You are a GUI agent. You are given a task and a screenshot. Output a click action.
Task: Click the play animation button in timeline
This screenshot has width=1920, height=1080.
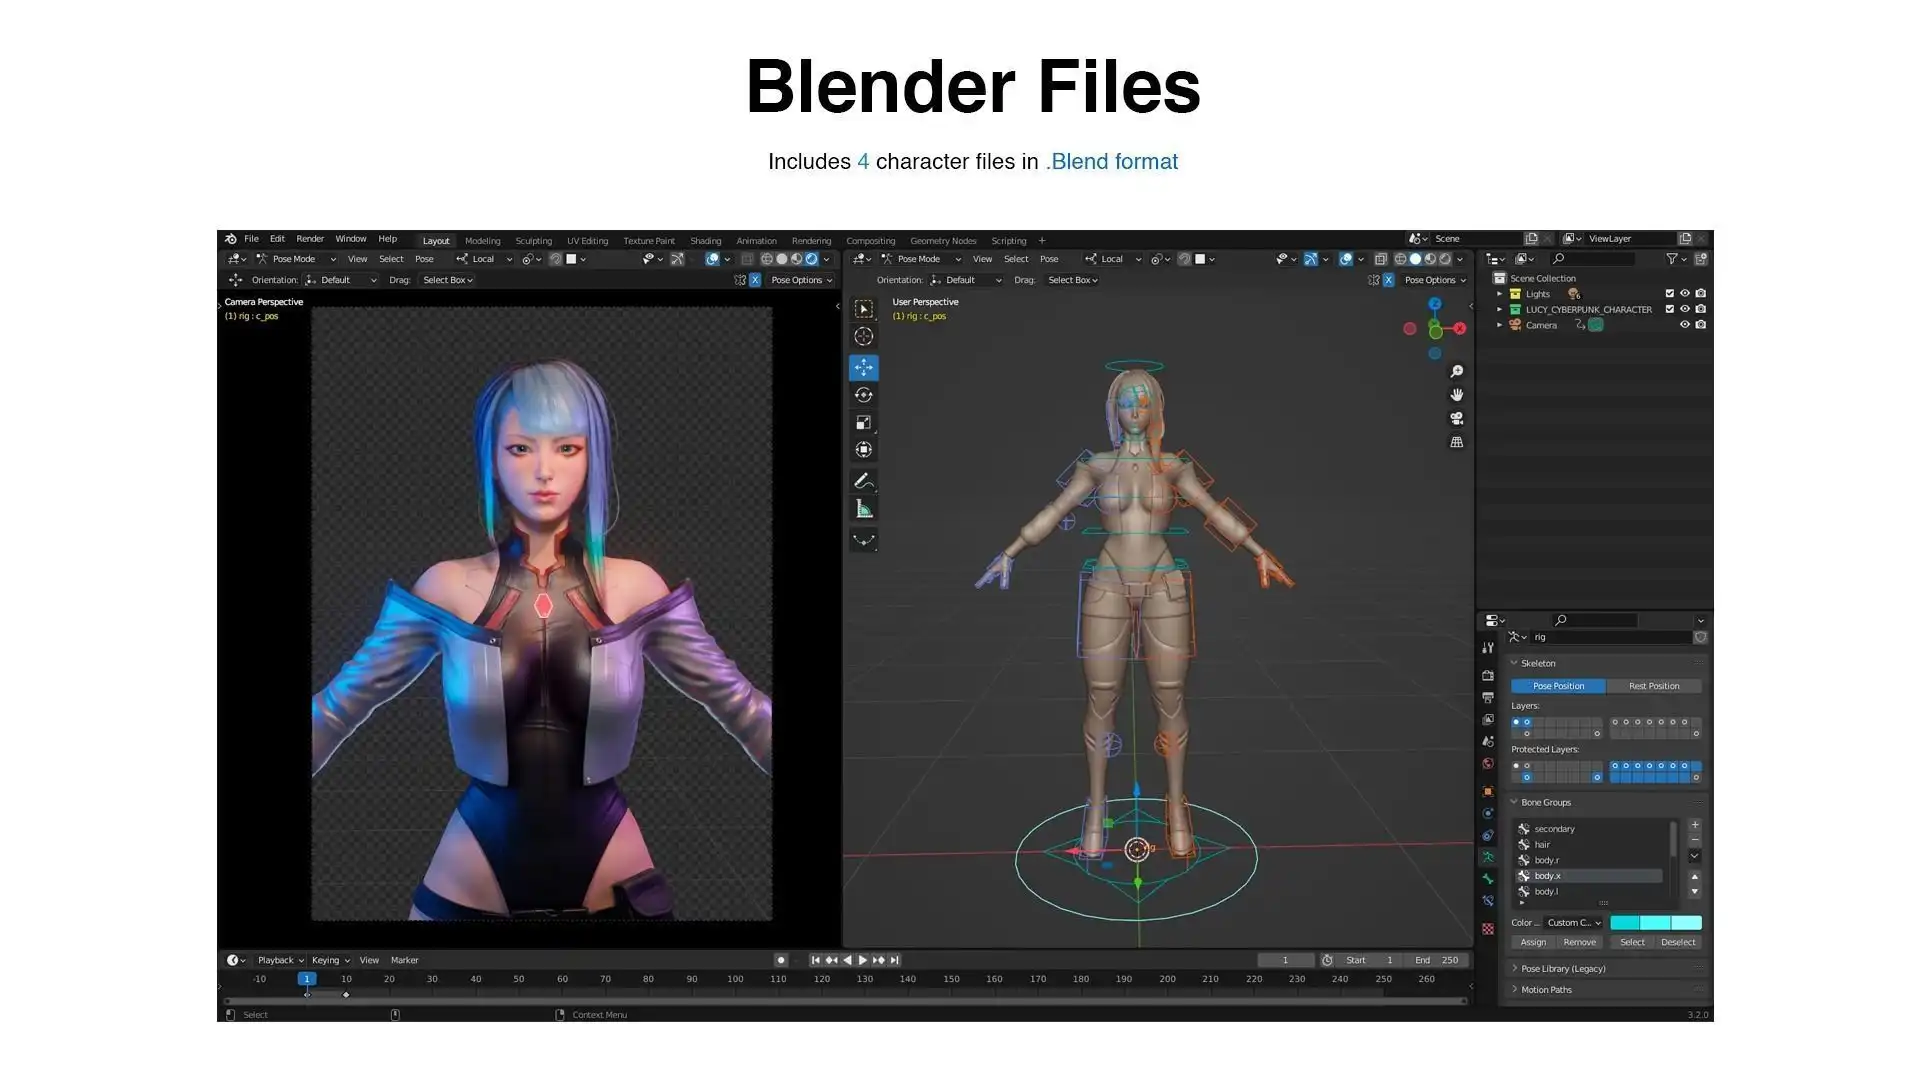point(863,960)
